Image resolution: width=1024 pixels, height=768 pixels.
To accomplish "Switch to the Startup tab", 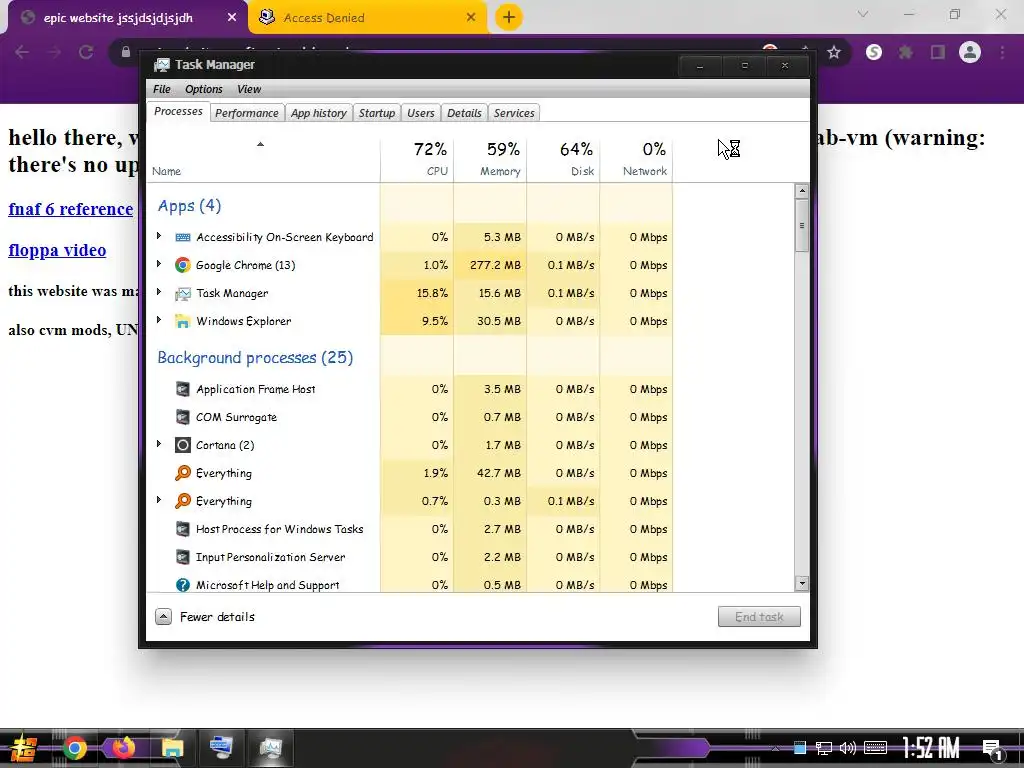I will pyautogui.click(x=377, y=113).
